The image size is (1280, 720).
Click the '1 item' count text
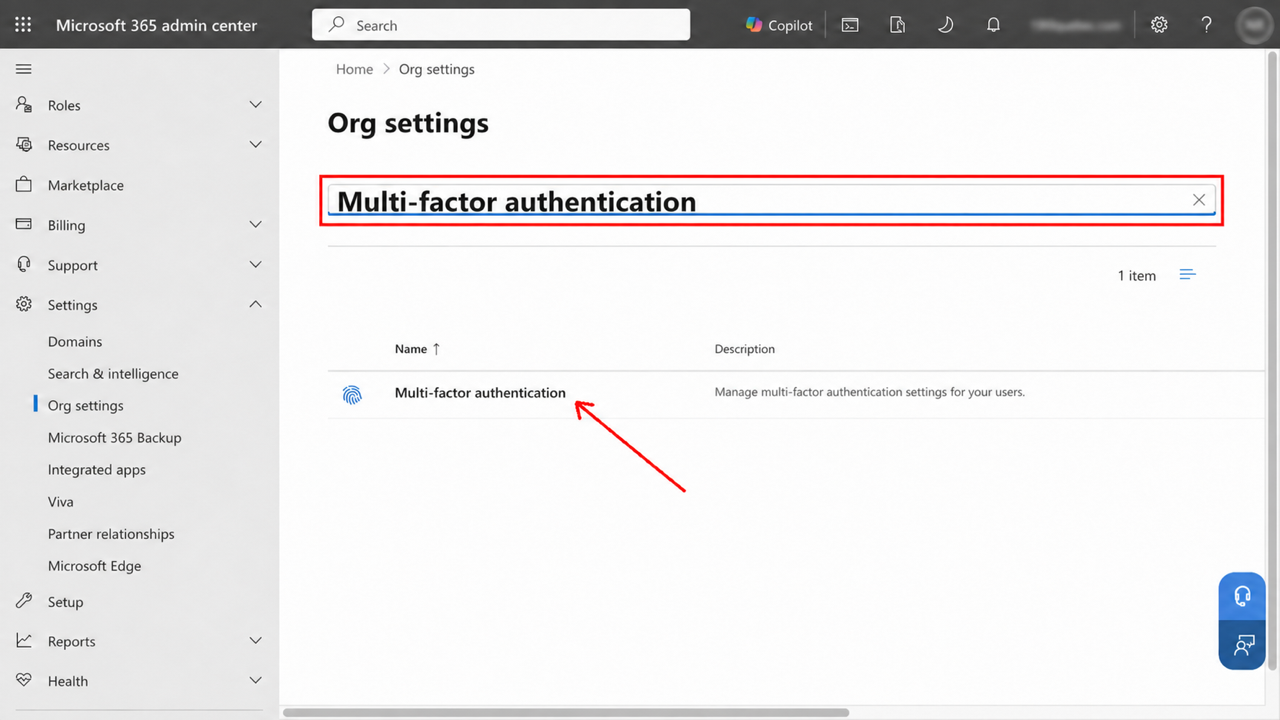(x=1137, y=275)
